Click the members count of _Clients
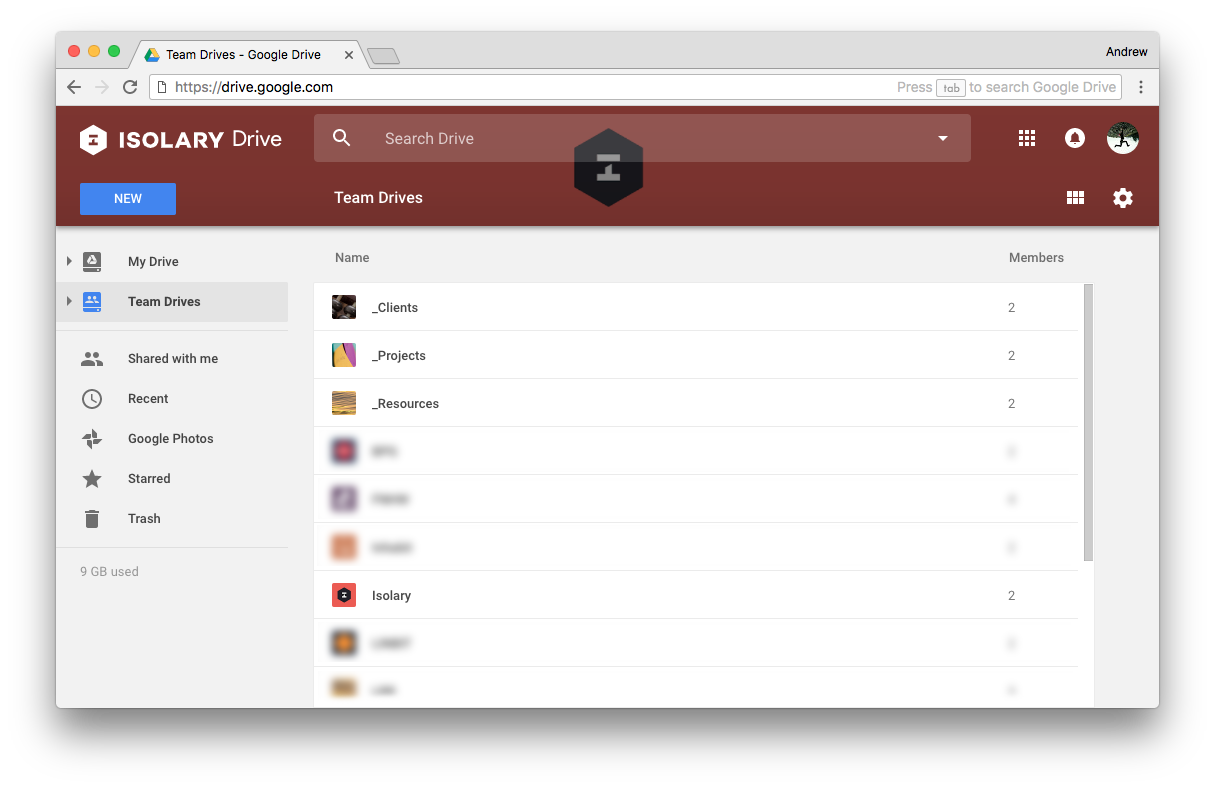The height and width of the screenshot is (788, 1215). tap(1011, 308)
